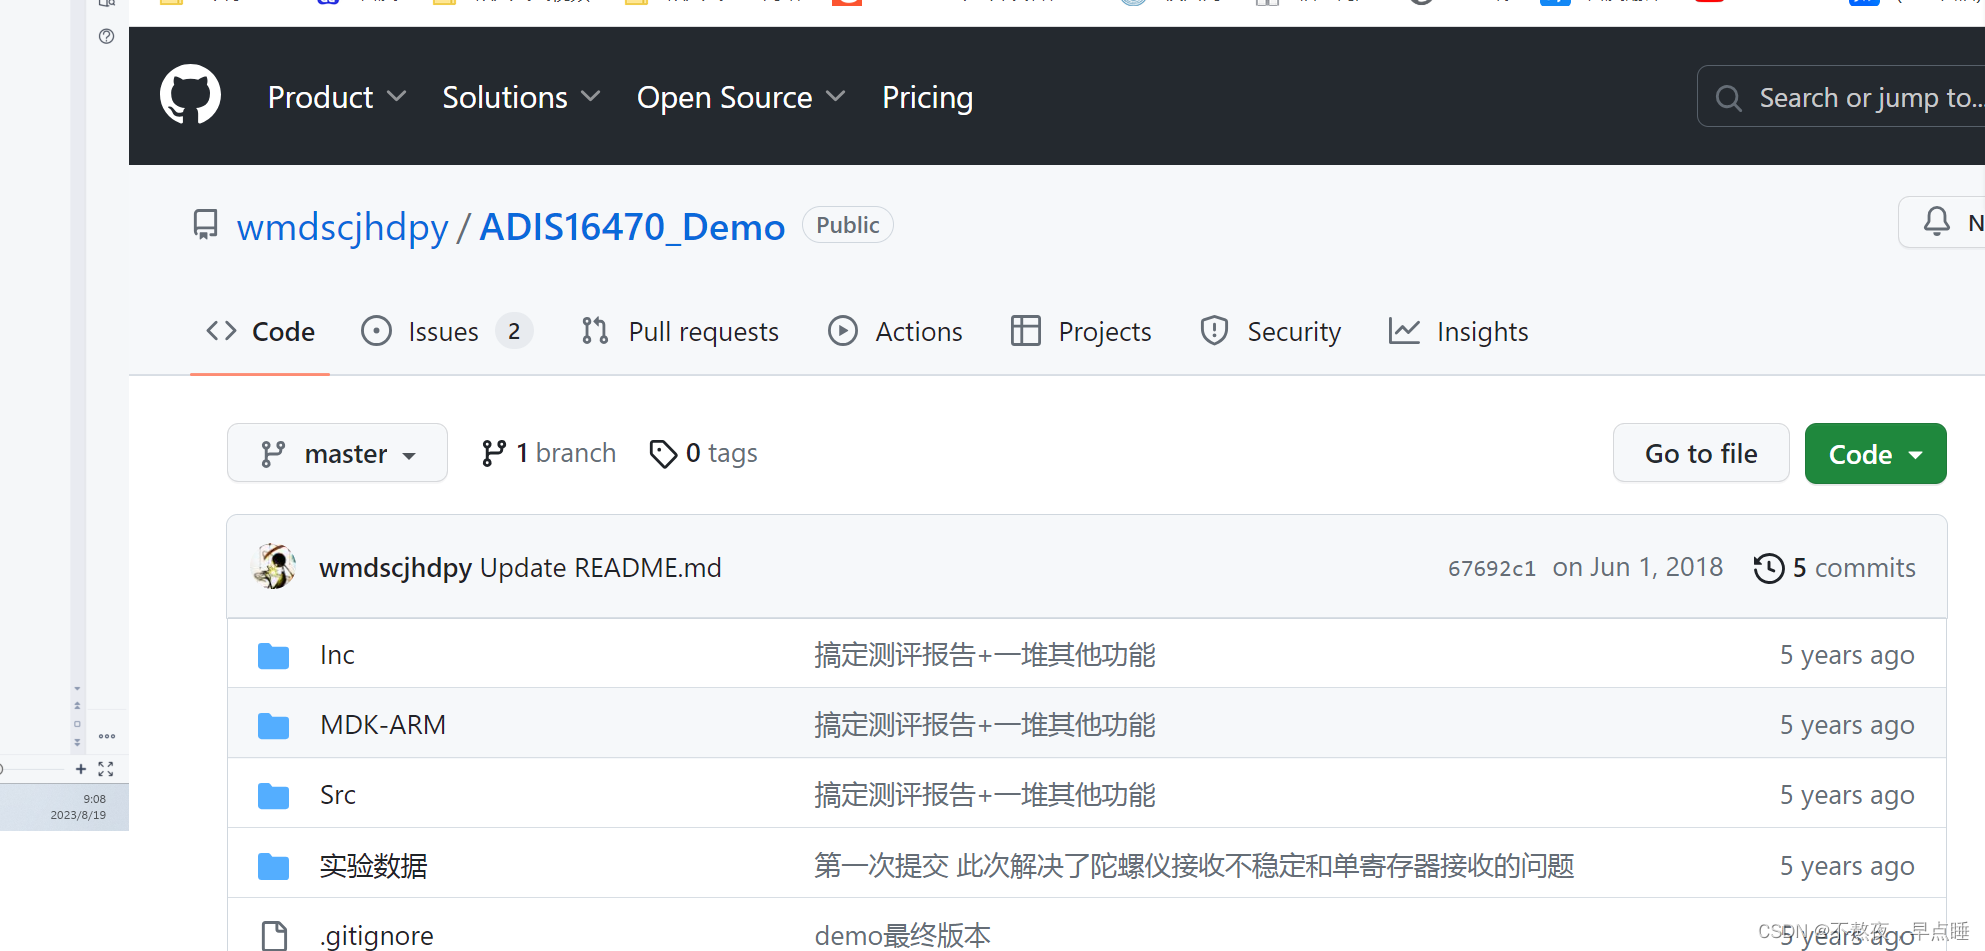Screen dimensions: 1985x951
Task: Open the Open Source menu
Action: (x=741, y=97)
